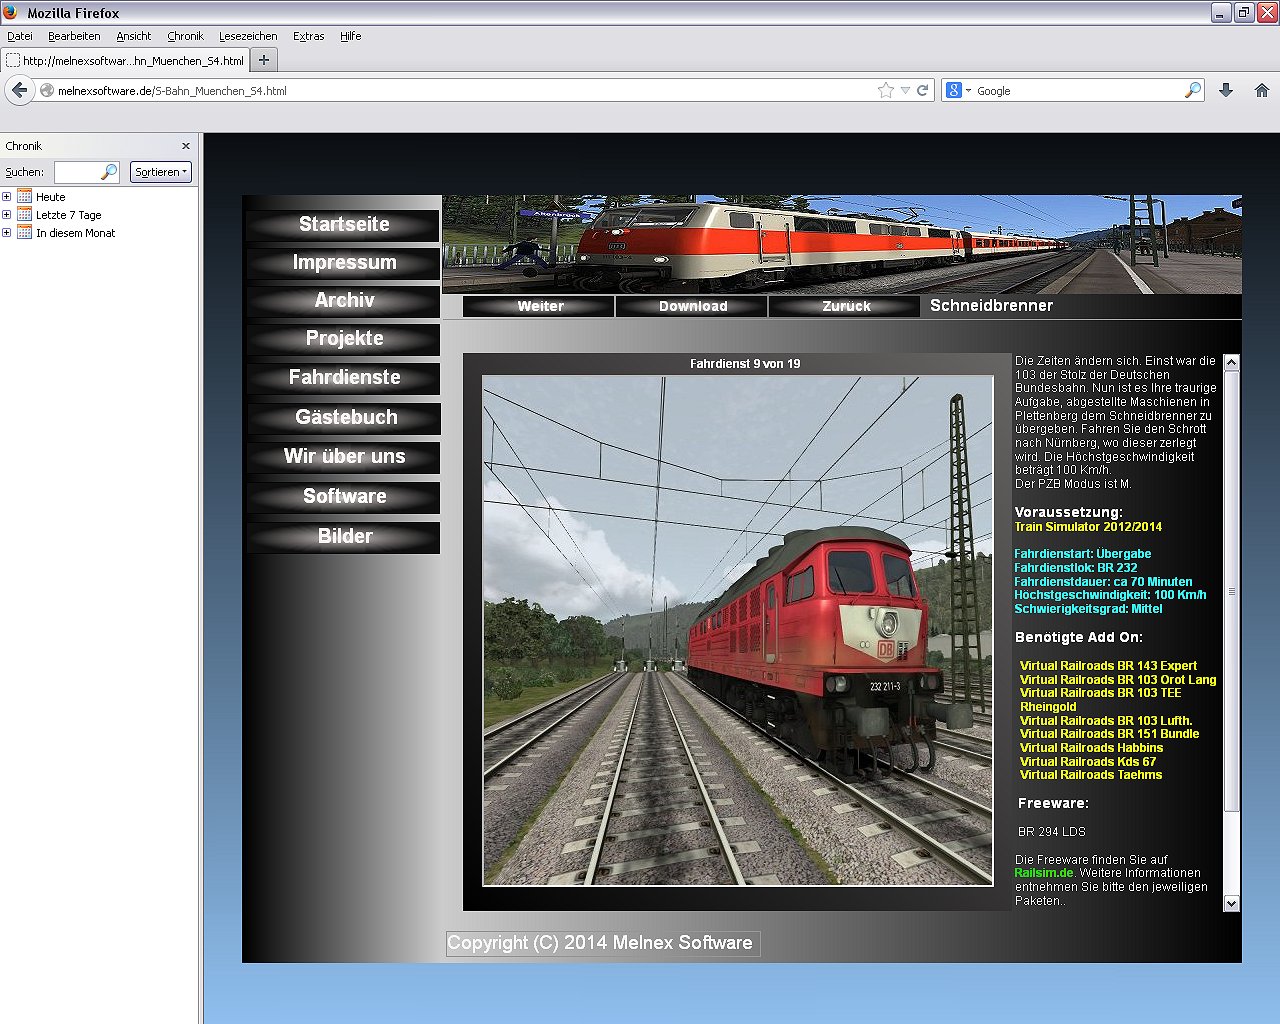Bookmark page with the star icon
Screen dimensions: 1280x1024
(885, 90)
